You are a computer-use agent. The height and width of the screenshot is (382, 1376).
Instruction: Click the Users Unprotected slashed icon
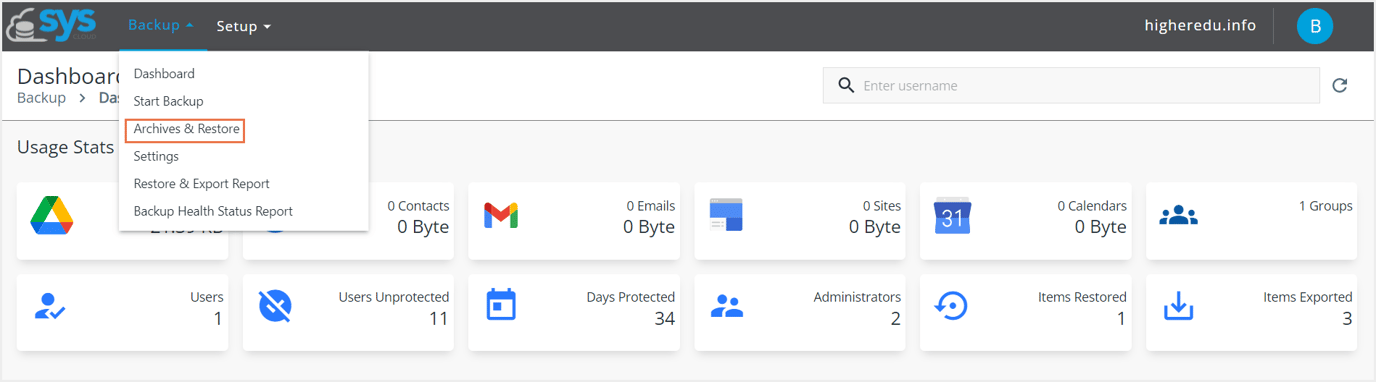pos(275,306)
